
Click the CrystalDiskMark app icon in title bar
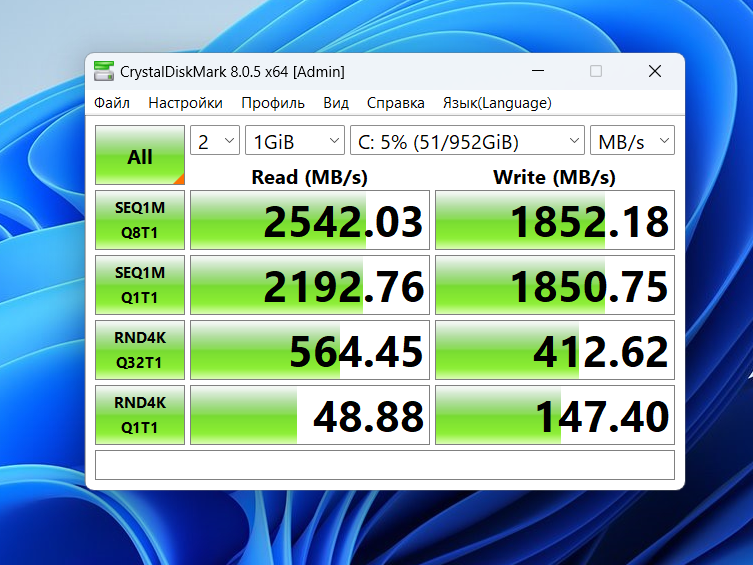104,72
